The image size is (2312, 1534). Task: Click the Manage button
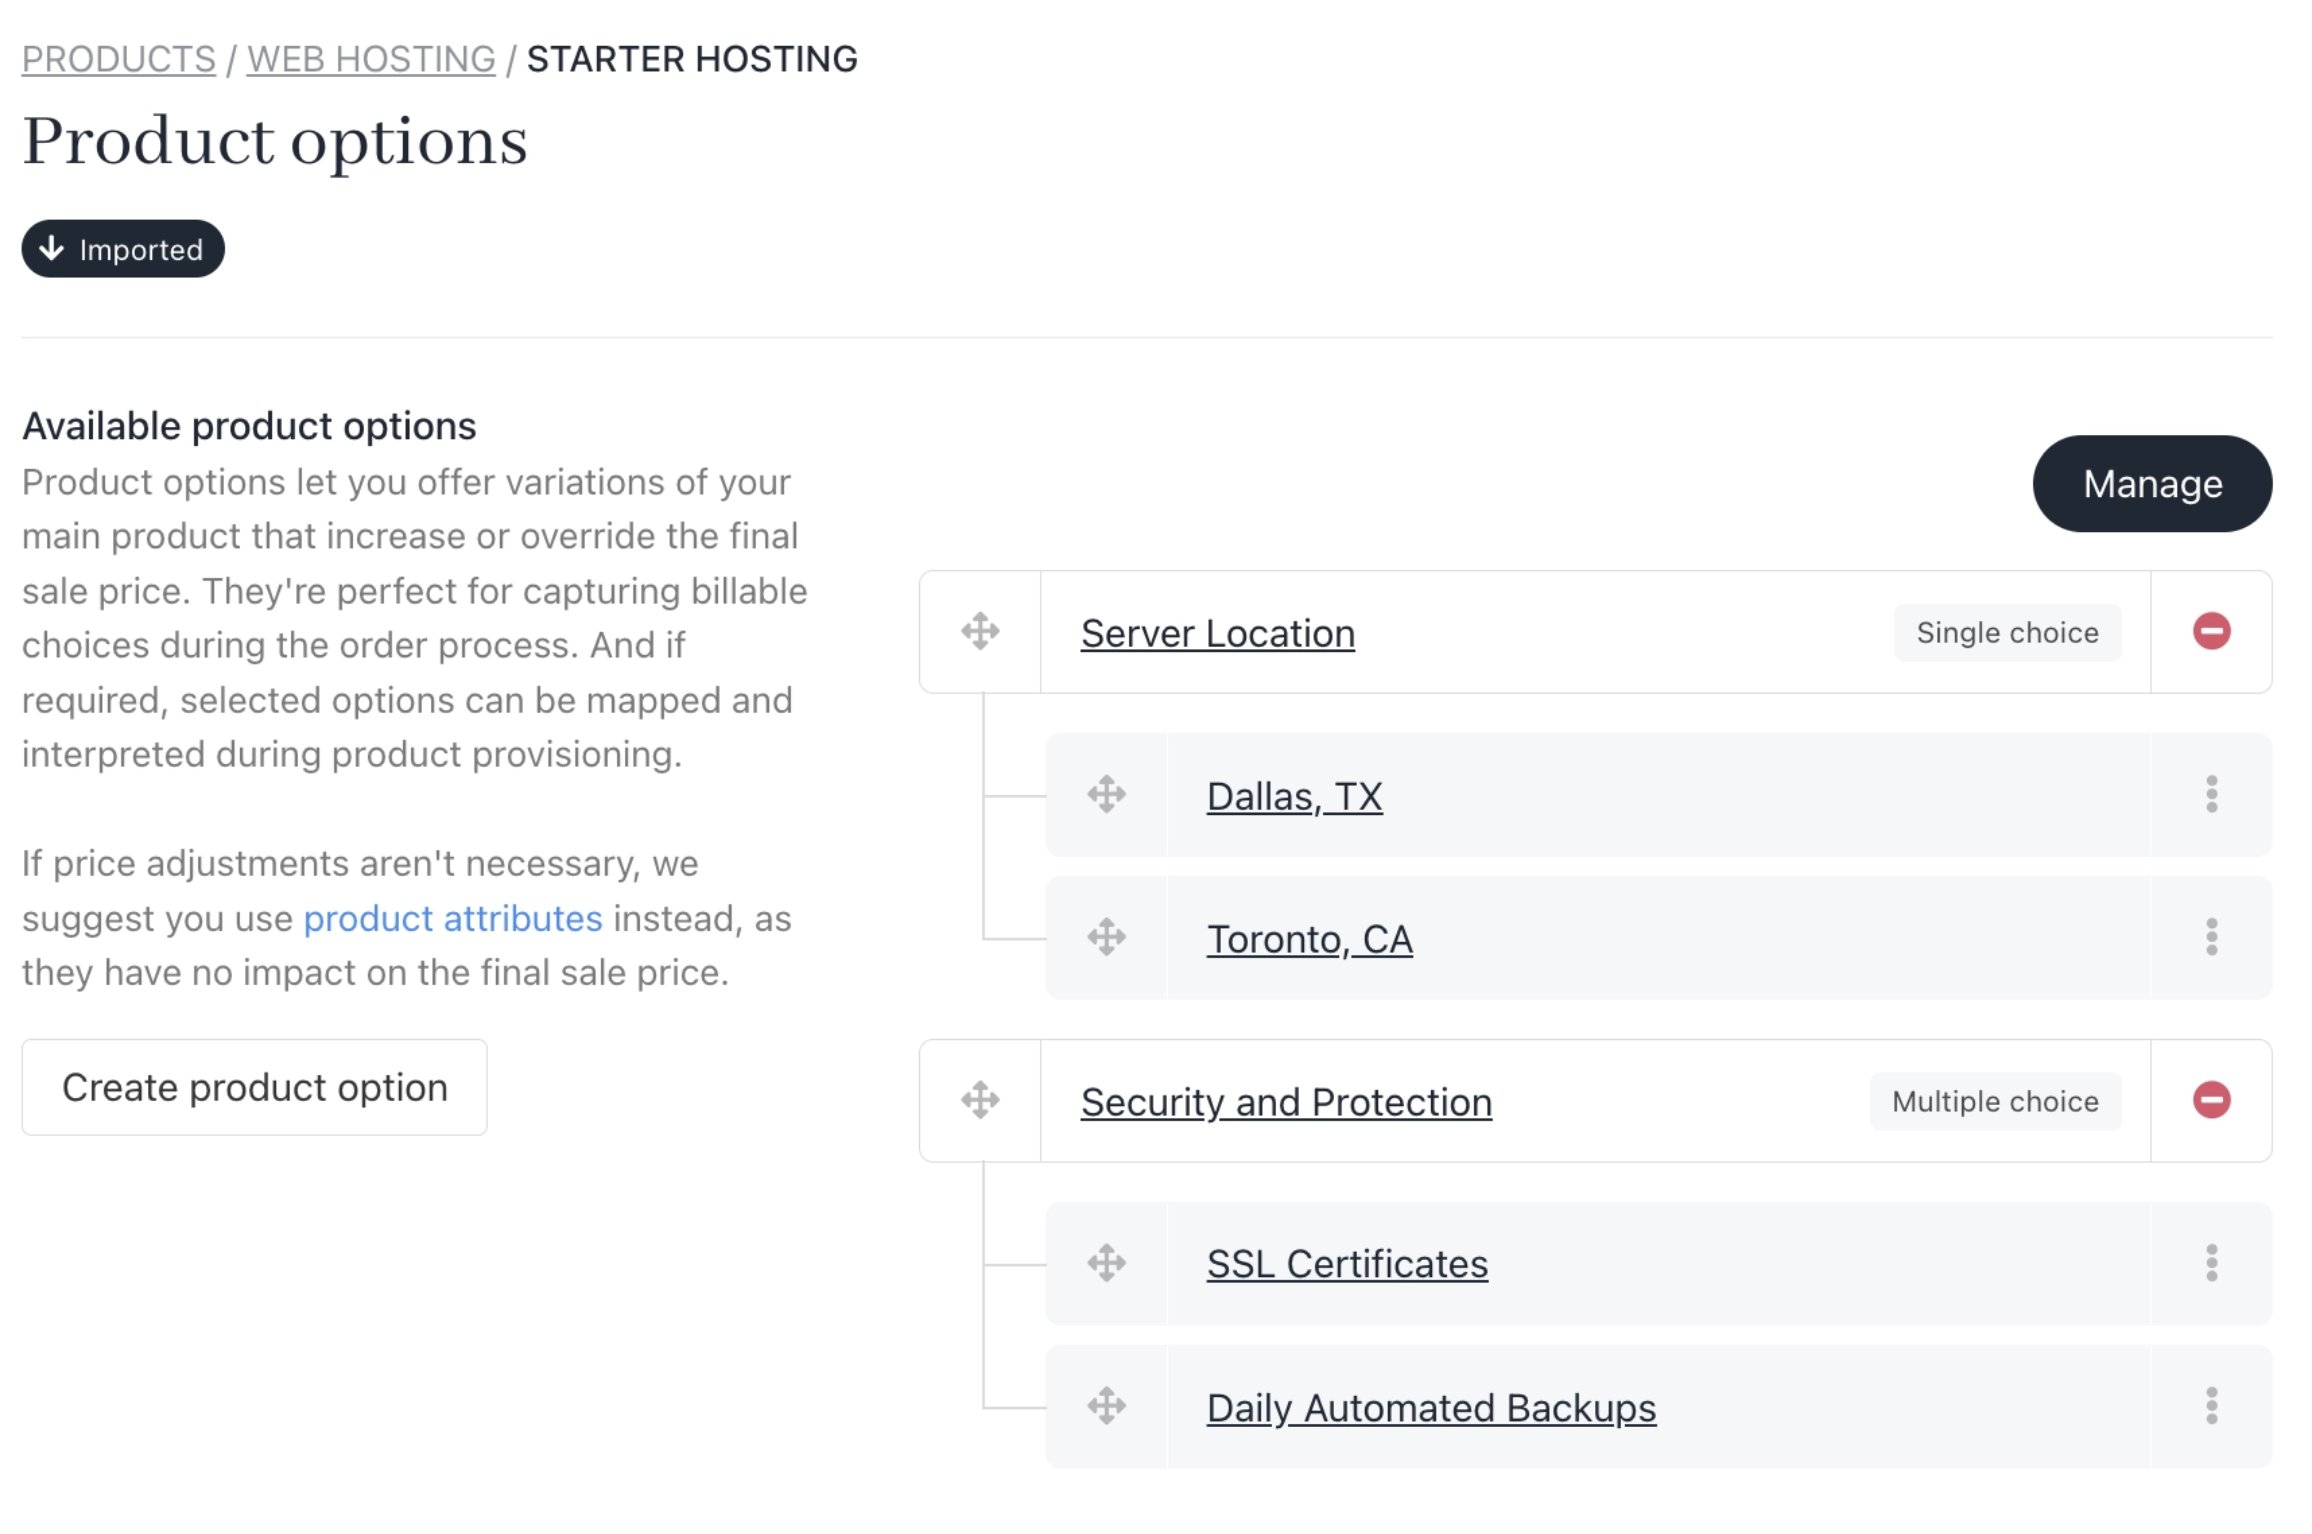(2152, 484)
